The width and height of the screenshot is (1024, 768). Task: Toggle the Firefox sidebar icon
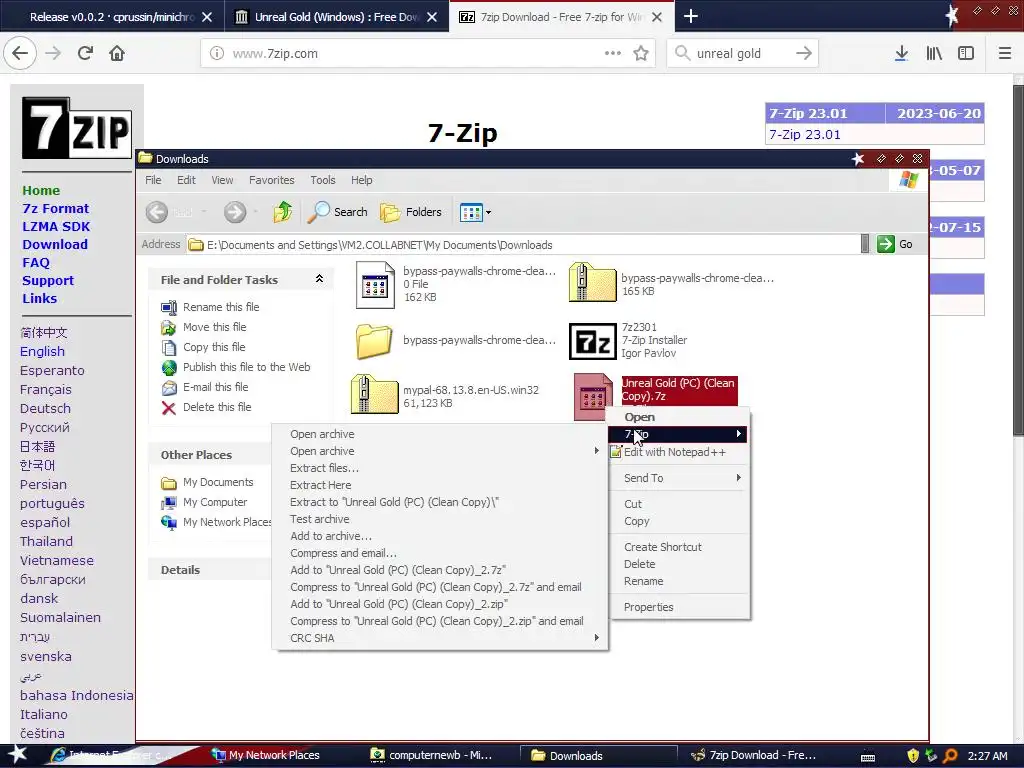point(966,54)
